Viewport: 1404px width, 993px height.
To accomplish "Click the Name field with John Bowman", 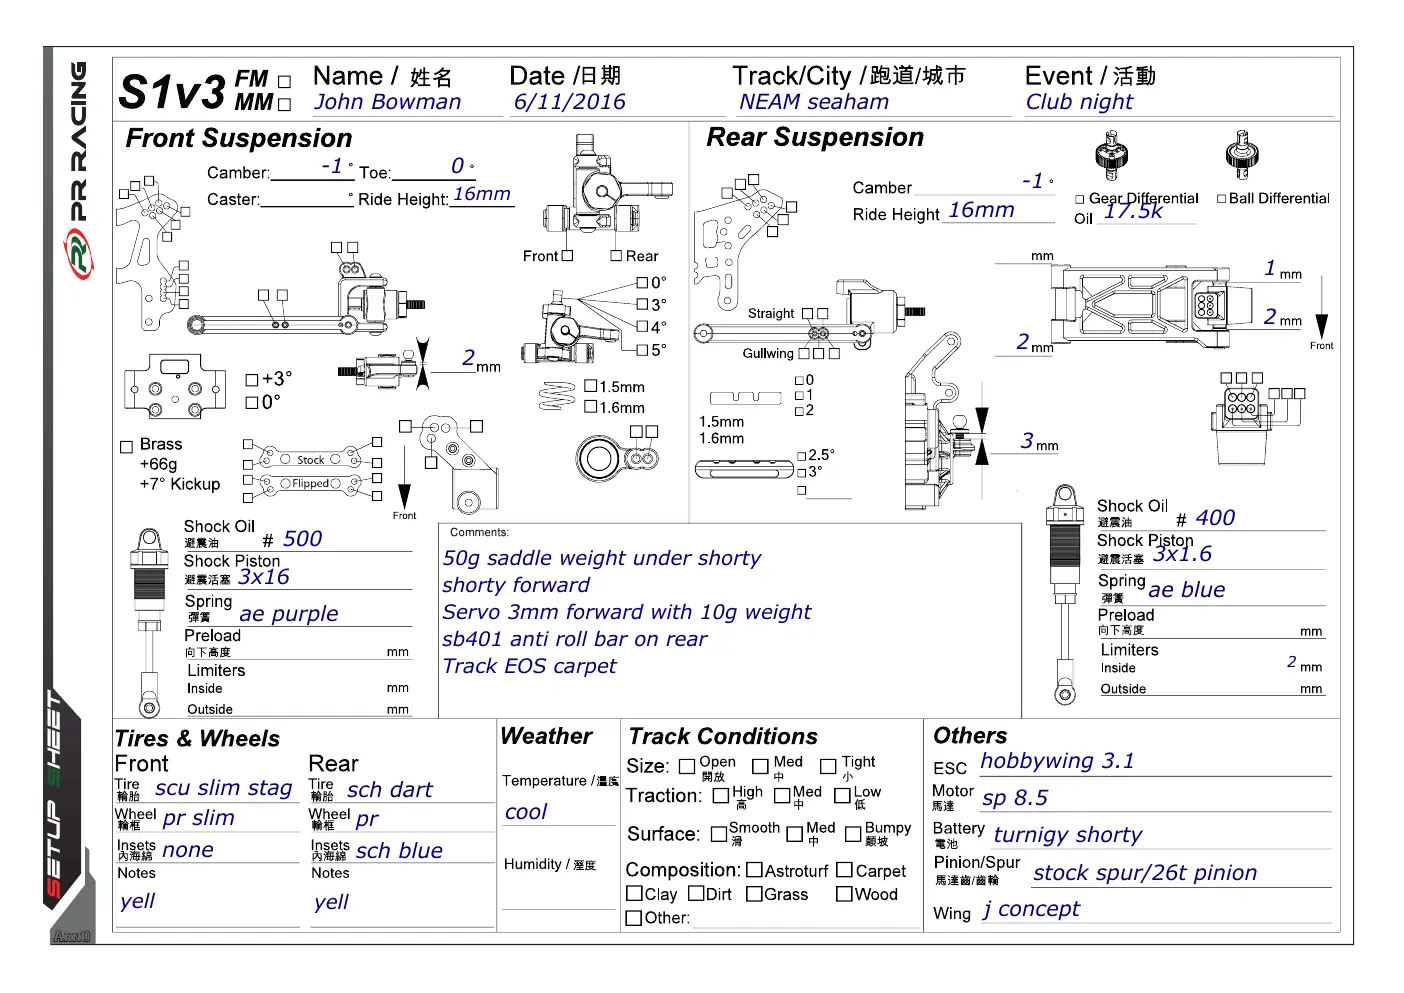I will (x=407, y=102).
